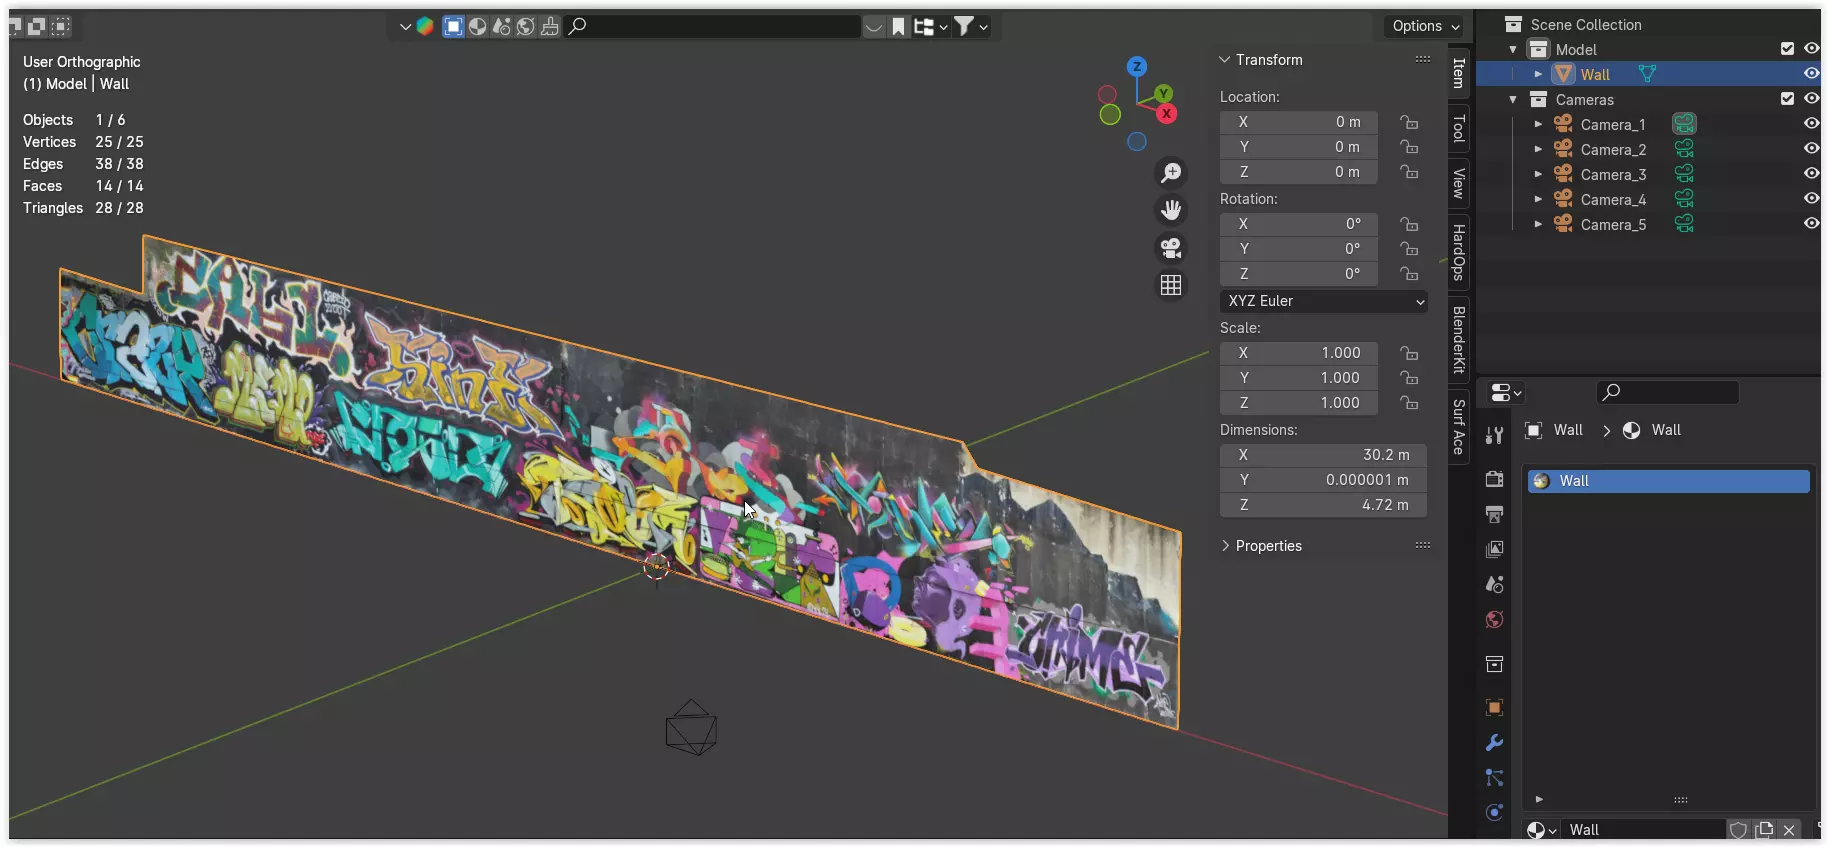Switch to the BlenderKit sidebar tab
Image resolution: width=1829 pixels, height=847 pixels.
pyautogui.click(x=1459, y=339)
